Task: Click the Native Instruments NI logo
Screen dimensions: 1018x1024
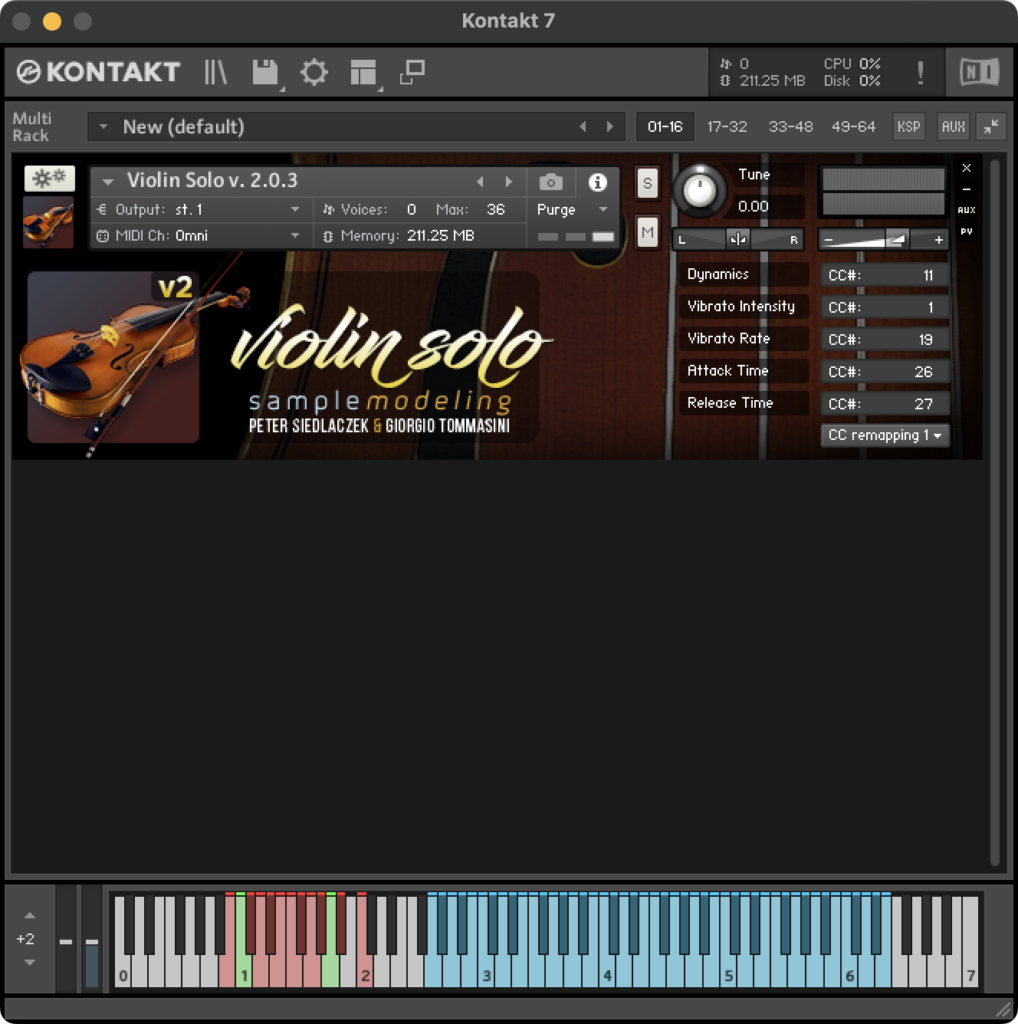Action: coord(979,72)
